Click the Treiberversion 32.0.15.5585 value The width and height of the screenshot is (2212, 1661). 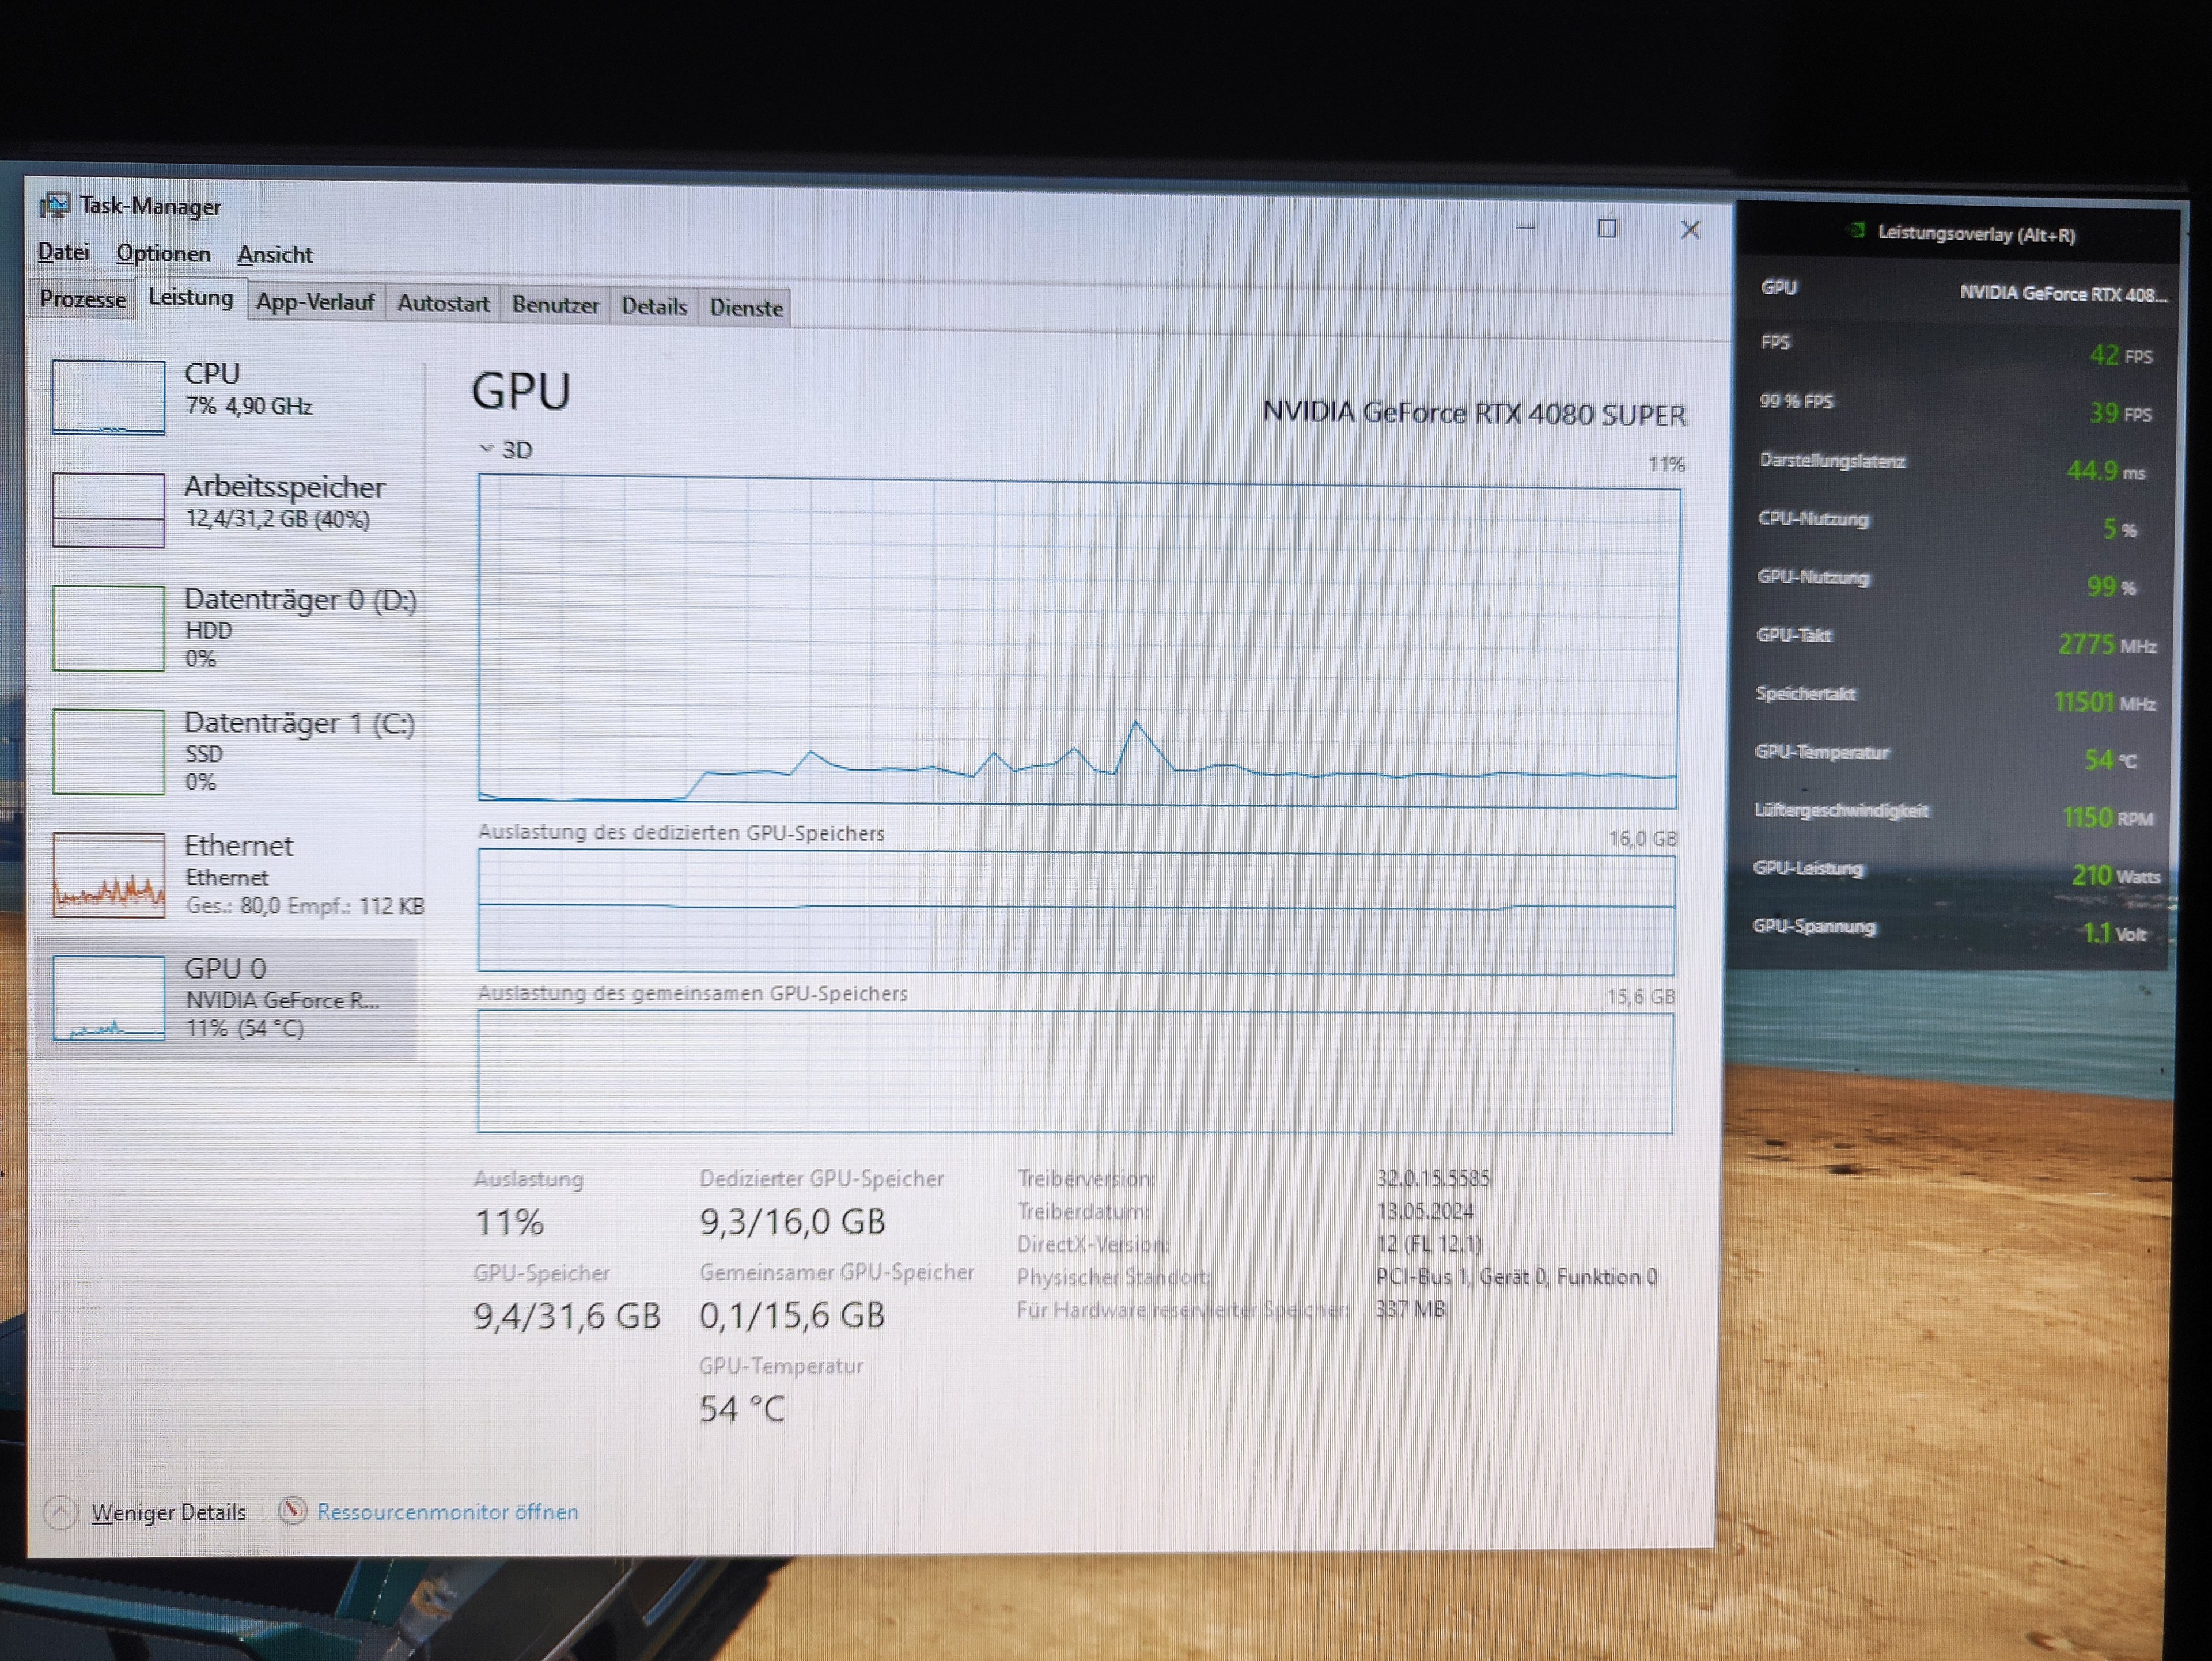pos(1432,1178)
